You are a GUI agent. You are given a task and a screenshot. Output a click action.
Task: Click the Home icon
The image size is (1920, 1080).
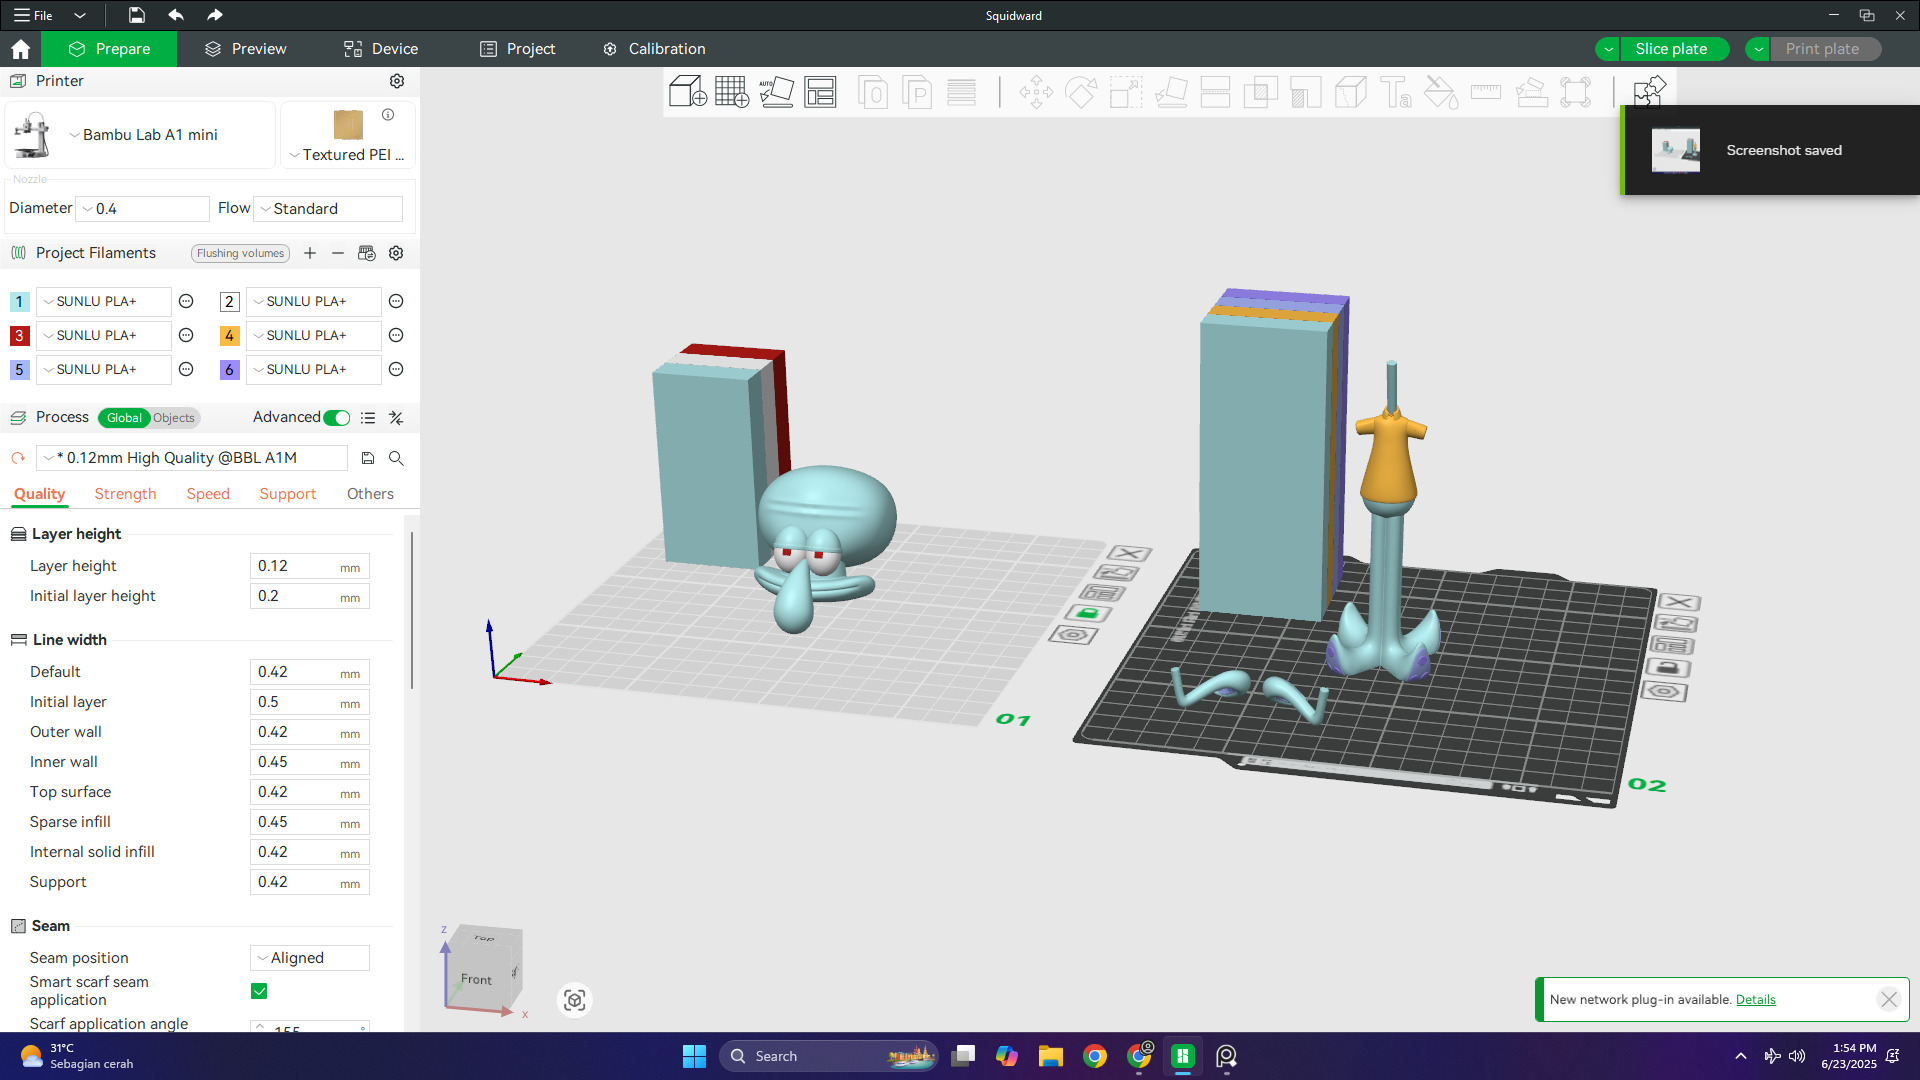[20, 49]
